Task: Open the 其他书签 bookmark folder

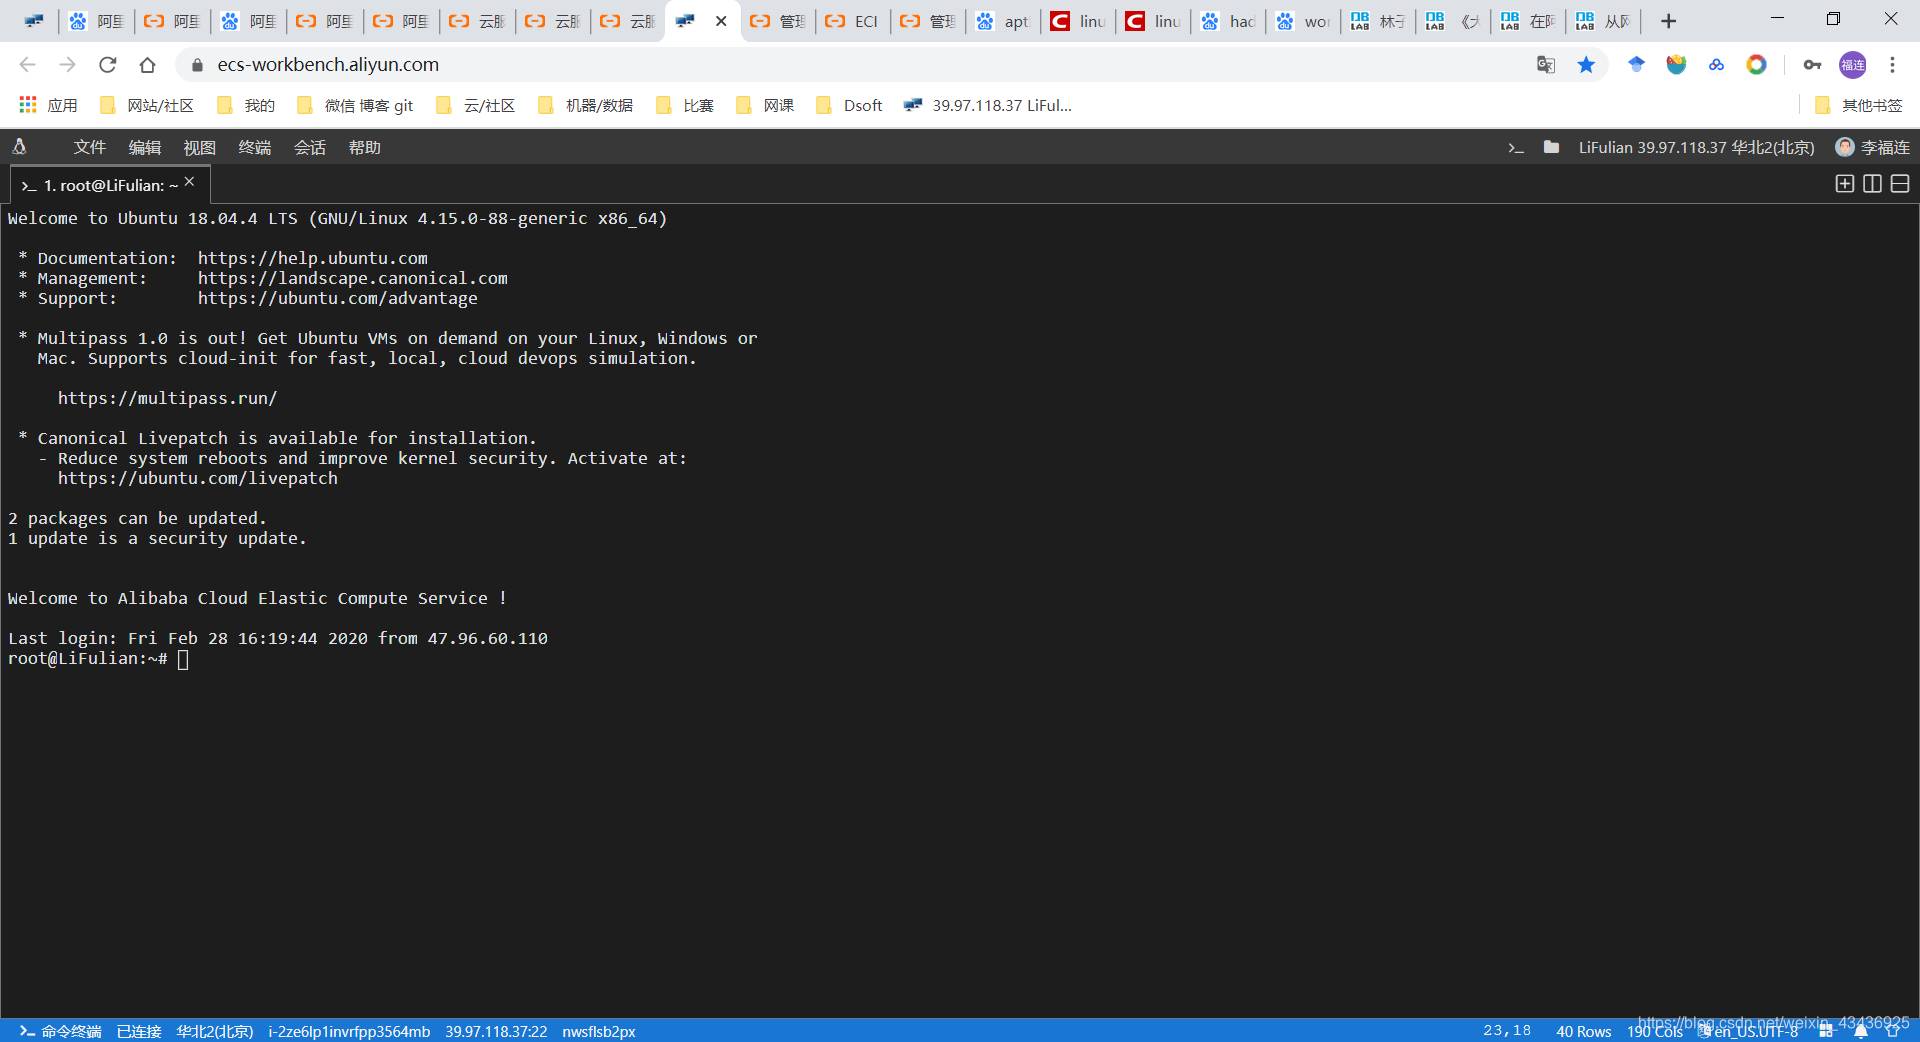Action: (1859, 105)
